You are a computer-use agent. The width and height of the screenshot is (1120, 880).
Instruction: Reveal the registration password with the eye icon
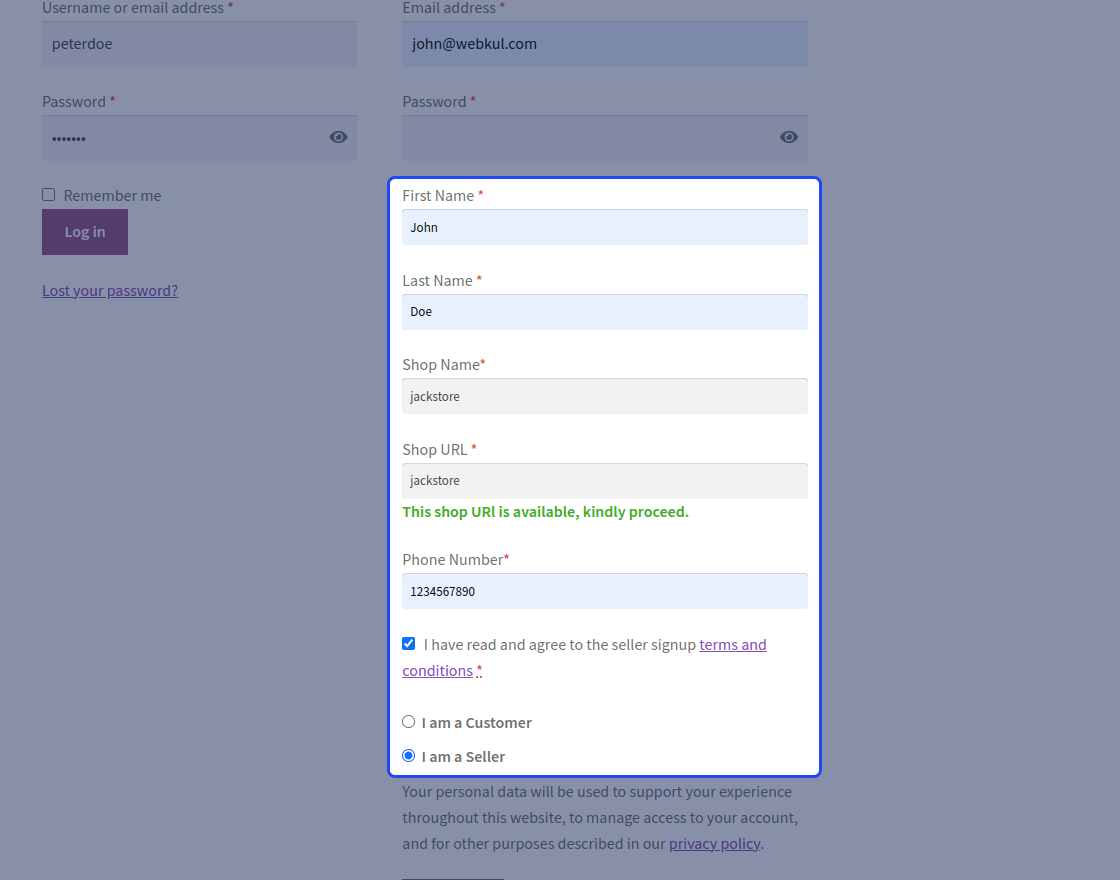tap(788, 137)
